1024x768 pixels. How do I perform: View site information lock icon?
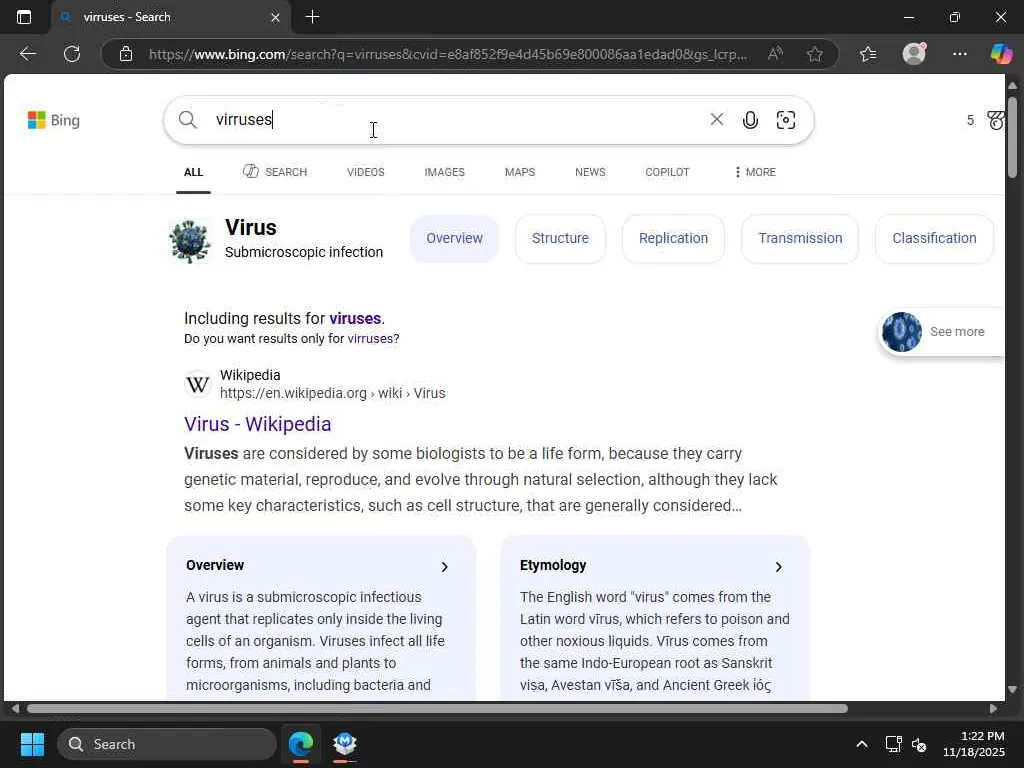(126, 54)
